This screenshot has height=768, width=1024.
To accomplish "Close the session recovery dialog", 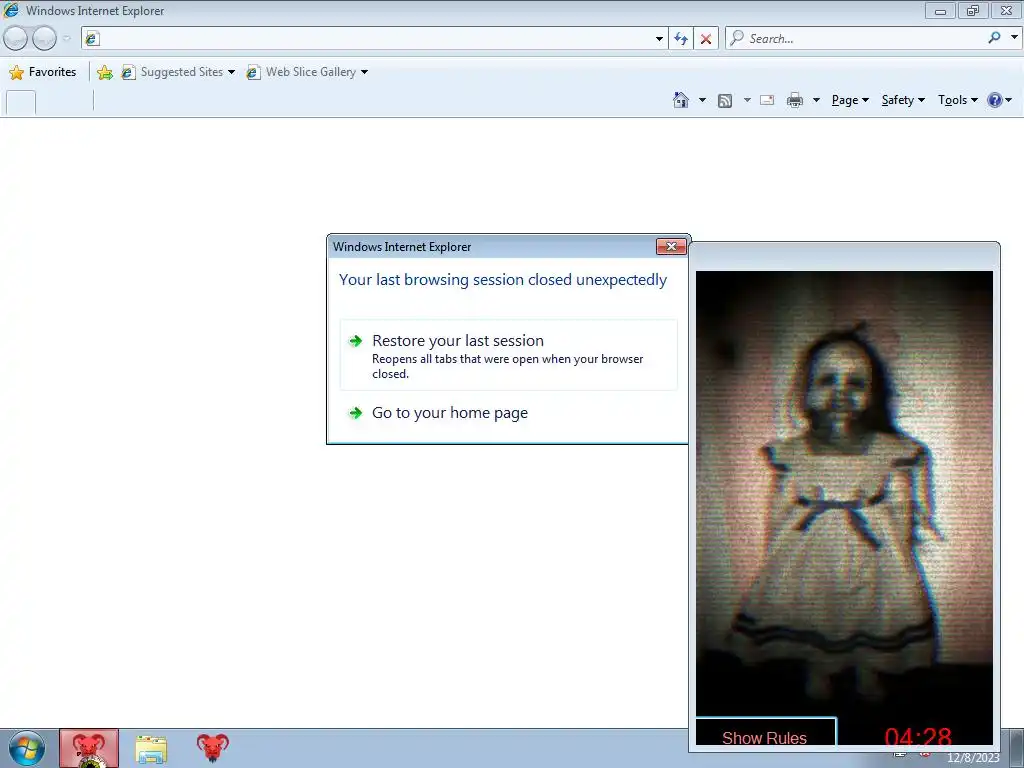I will 671,246.
